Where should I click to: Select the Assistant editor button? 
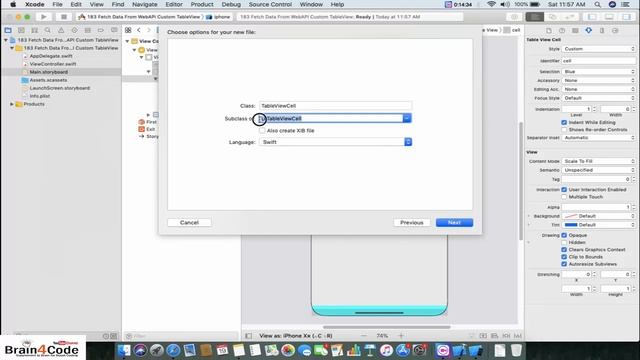552,17
